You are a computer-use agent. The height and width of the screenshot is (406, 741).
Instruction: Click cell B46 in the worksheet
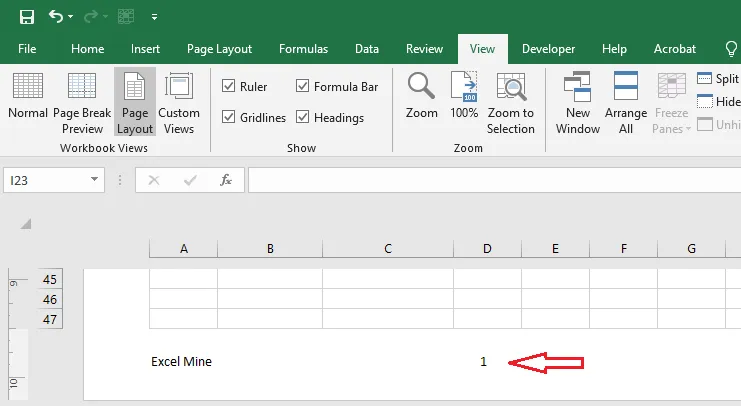[270, 299]
